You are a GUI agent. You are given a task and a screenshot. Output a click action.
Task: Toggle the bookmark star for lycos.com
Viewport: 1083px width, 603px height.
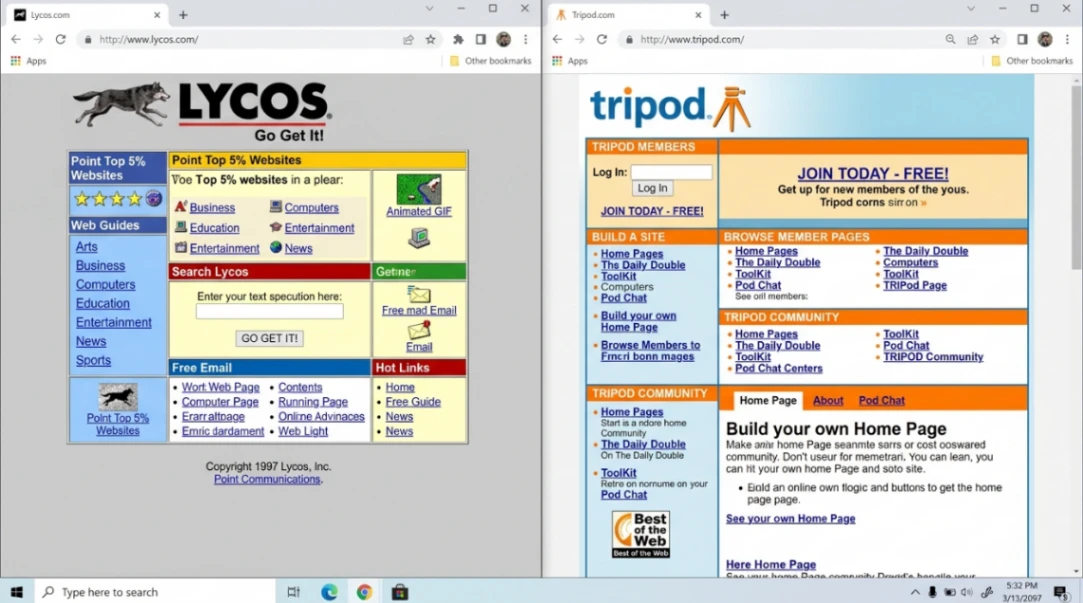tap(430, 39)
